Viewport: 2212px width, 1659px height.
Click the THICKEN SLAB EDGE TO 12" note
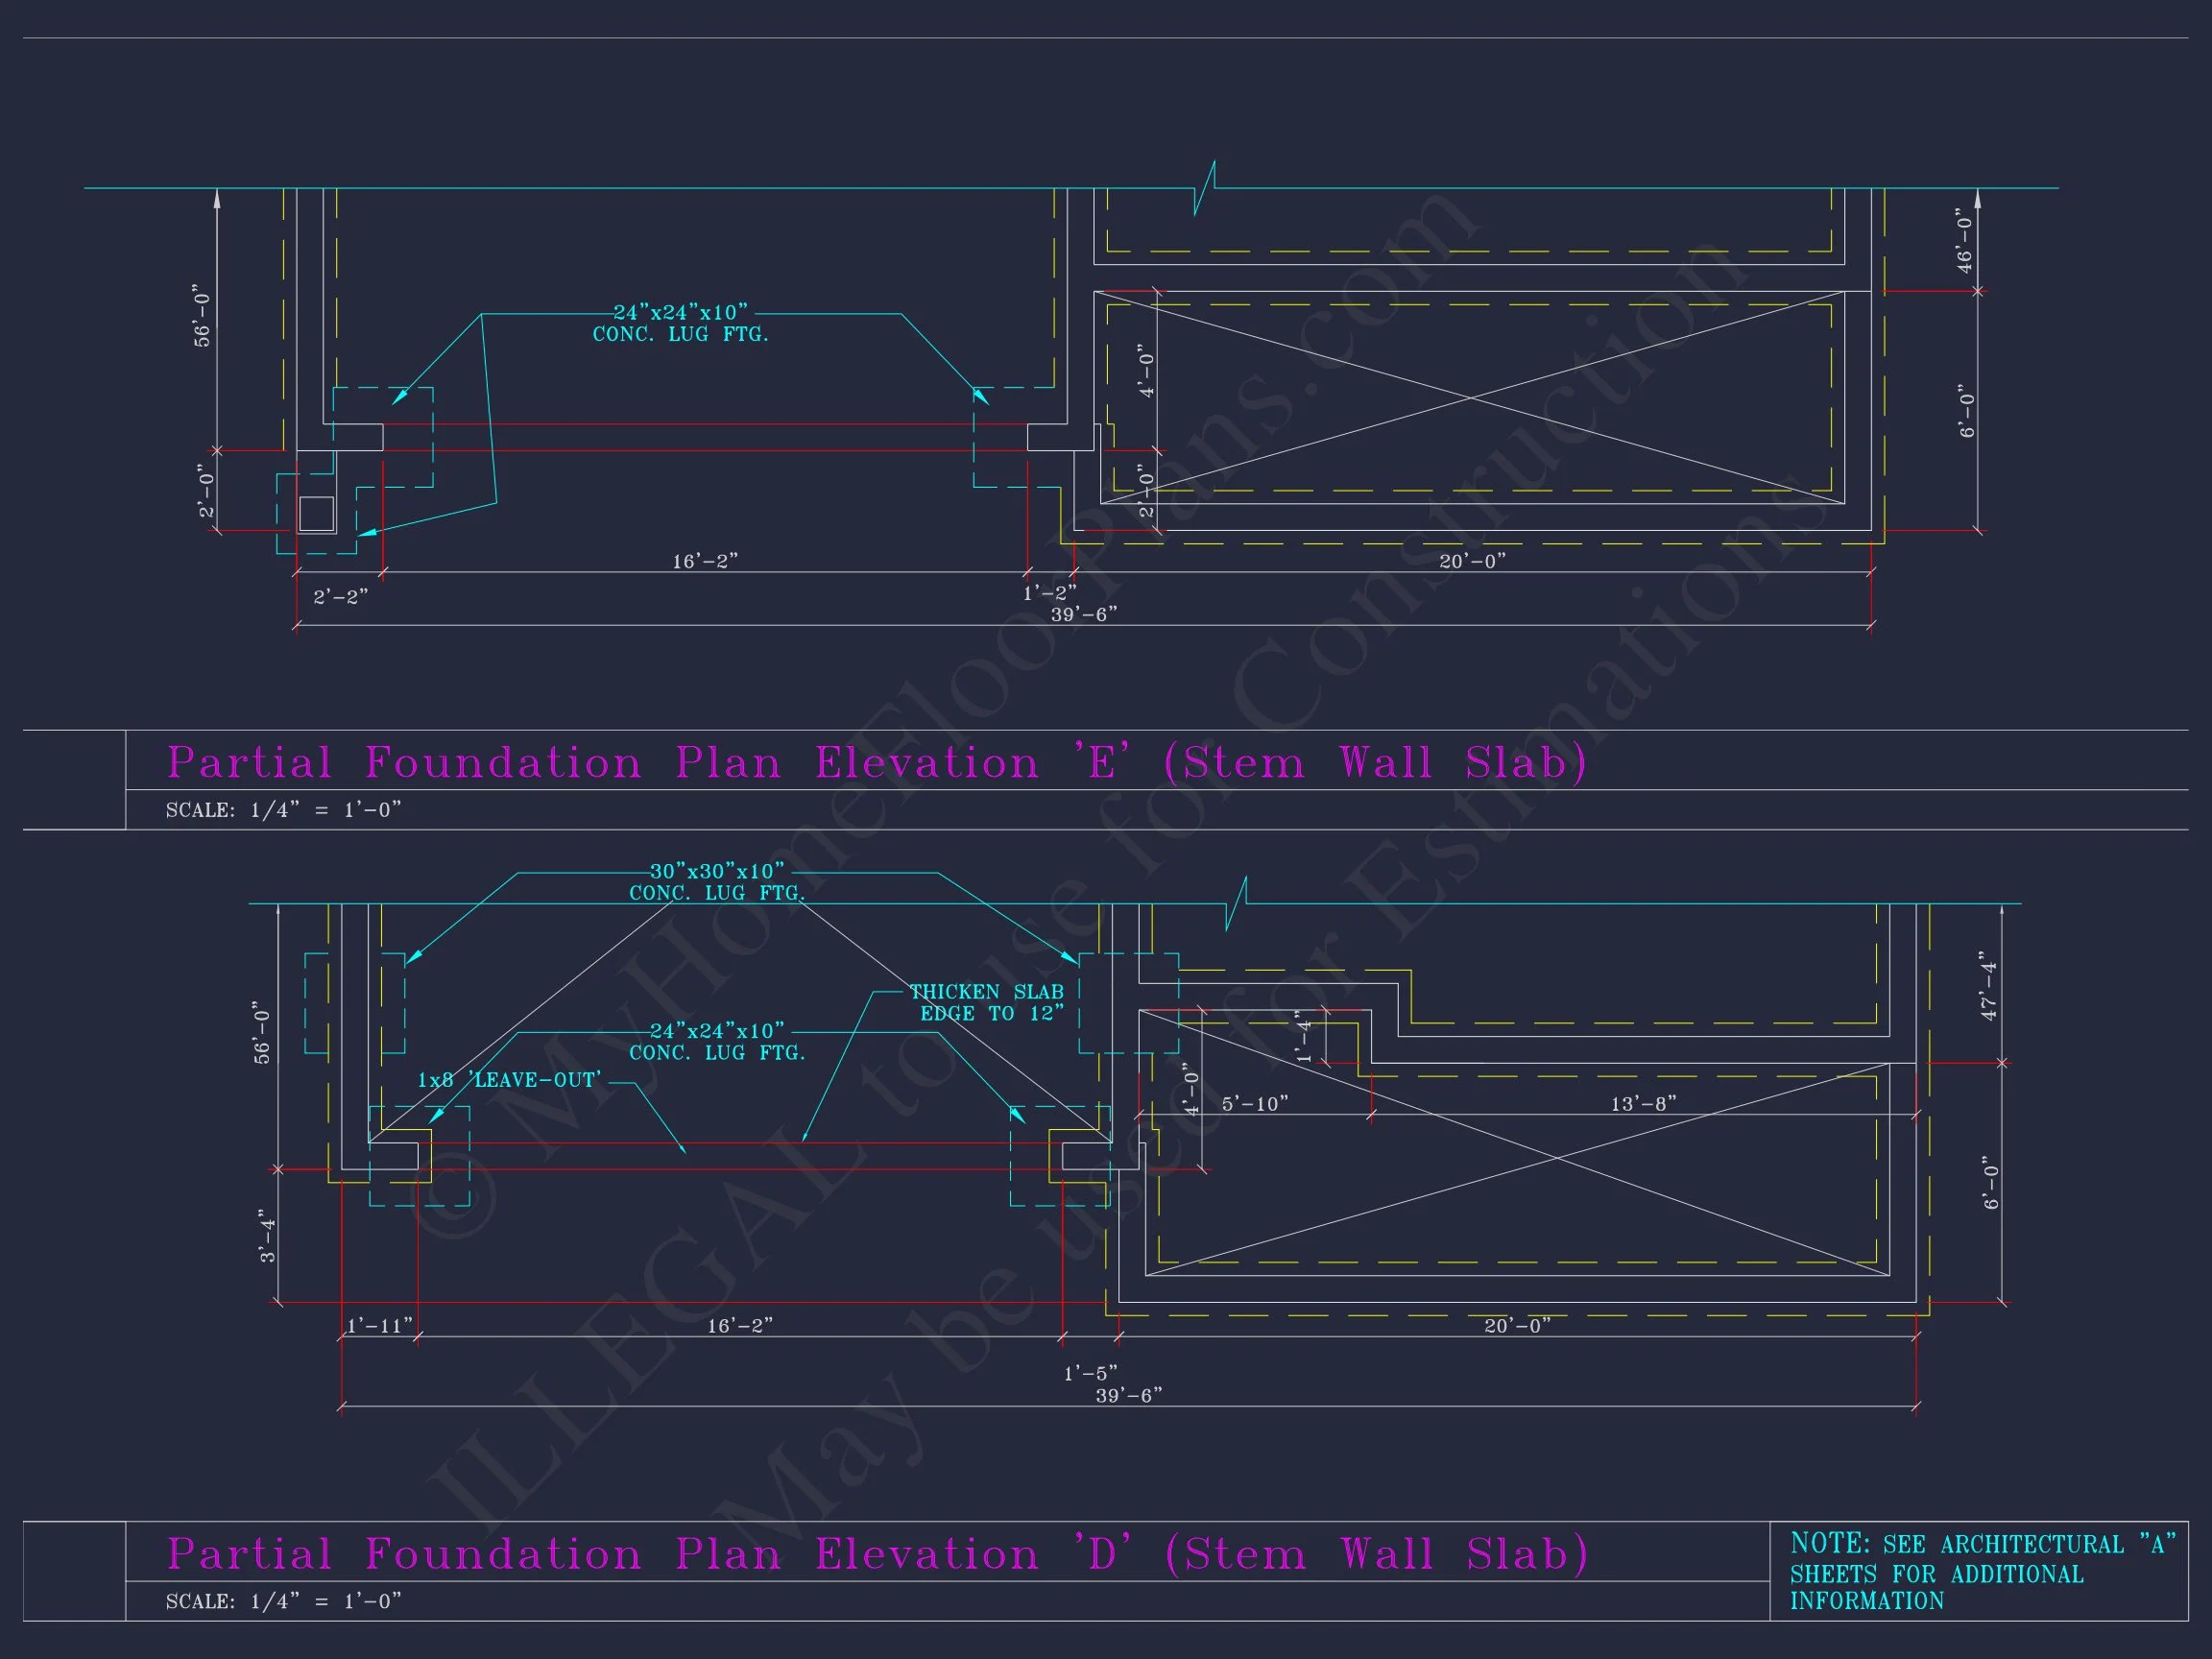(987, 1002)
